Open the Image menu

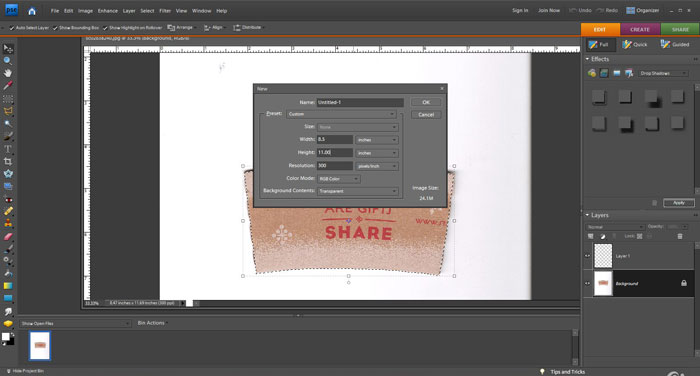click(x=85, y=11)
